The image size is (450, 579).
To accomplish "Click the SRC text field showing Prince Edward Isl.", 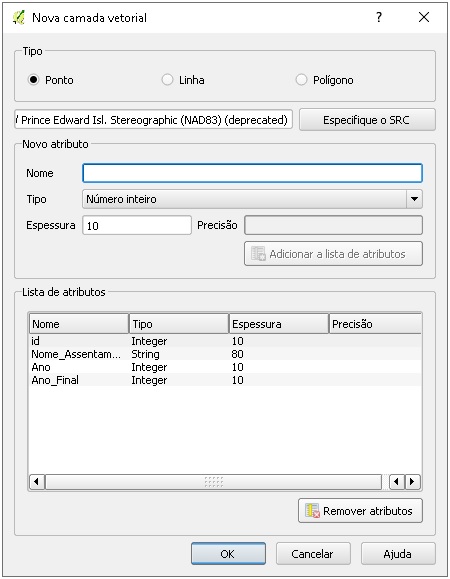I will [154, 119].
